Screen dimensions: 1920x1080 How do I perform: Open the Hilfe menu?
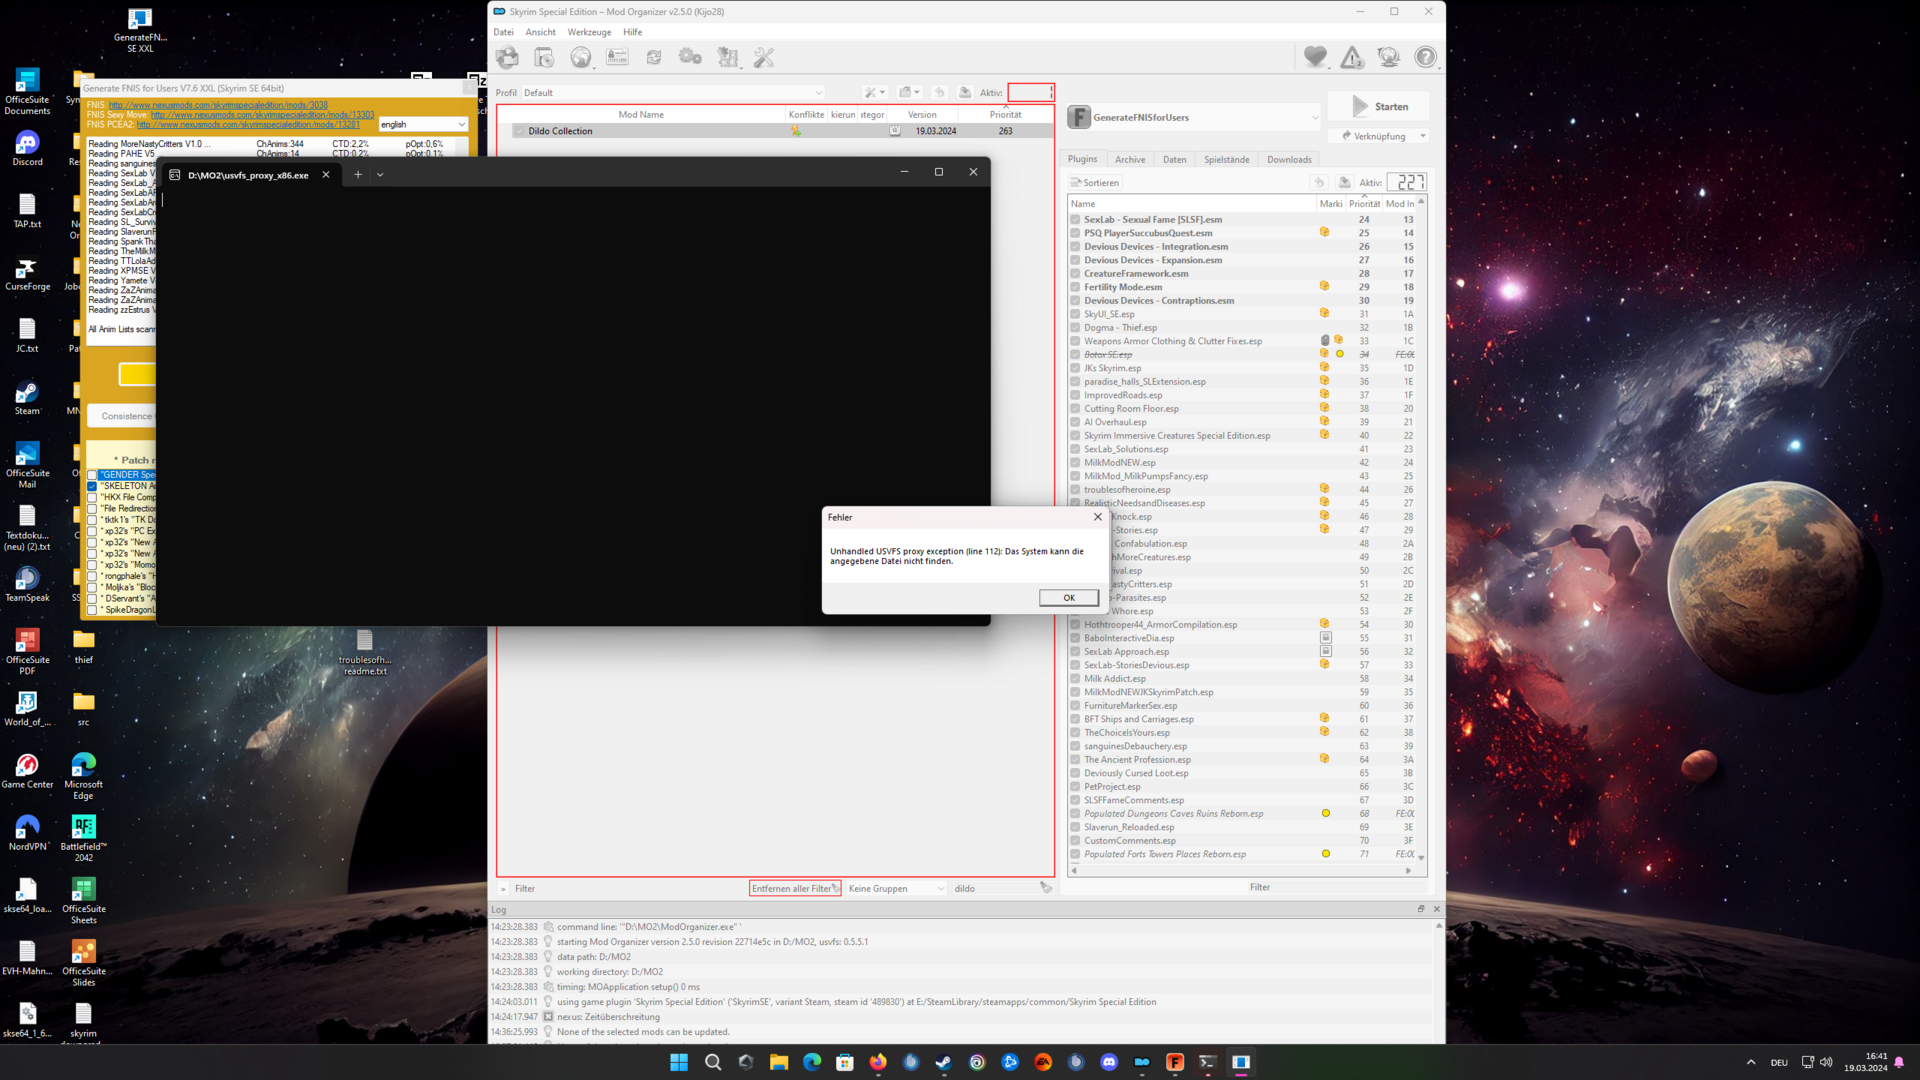point(633,32)
